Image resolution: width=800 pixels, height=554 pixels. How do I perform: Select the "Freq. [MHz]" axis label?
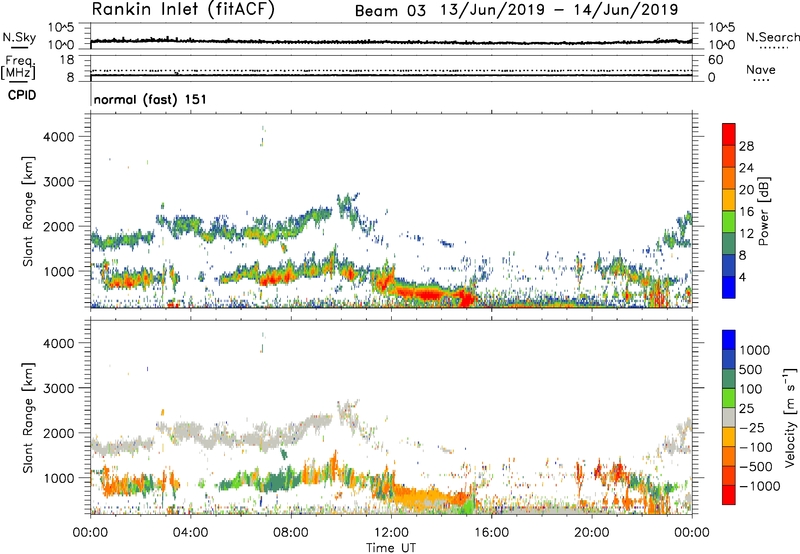tap(19, 67)
